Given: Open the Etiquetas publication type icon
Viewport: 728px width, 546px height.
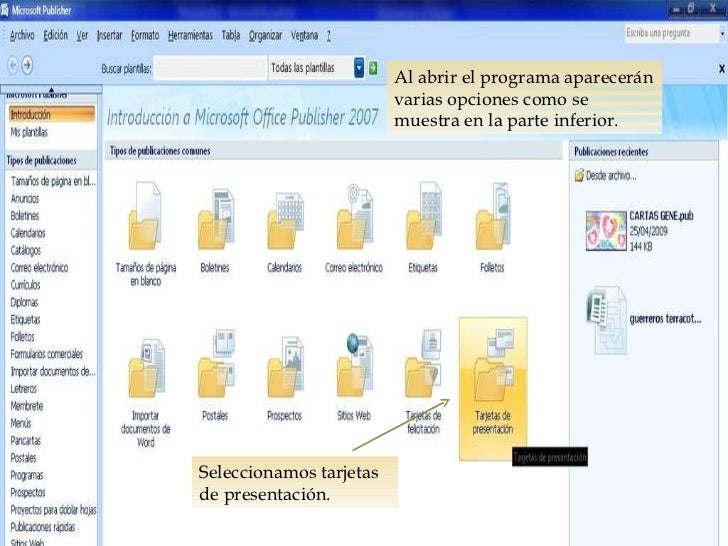Looking at the screenshot, I should coord(423,216).
